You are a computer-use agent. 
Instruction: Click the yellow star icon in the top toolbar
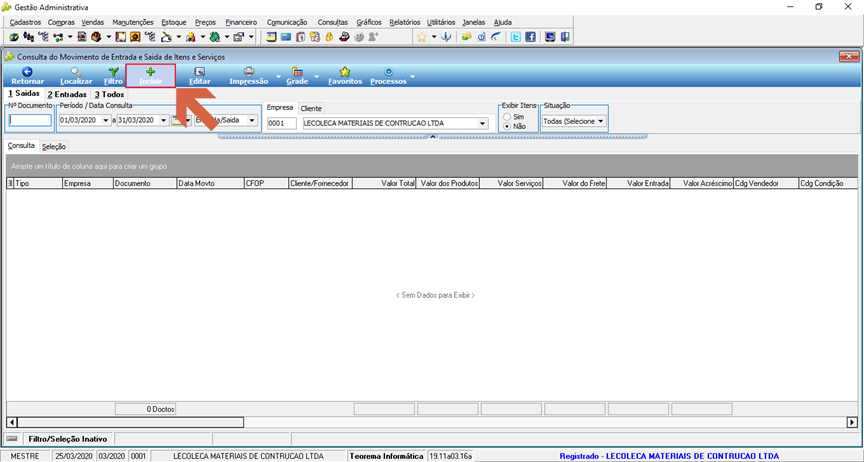tap(422, 37)
